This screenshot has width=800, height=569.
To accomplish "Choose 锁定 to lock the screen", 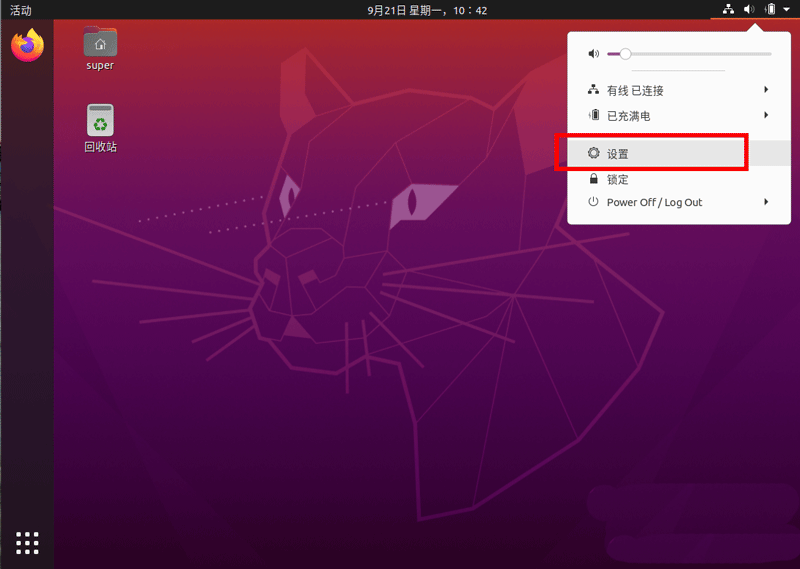I will 618,179.
